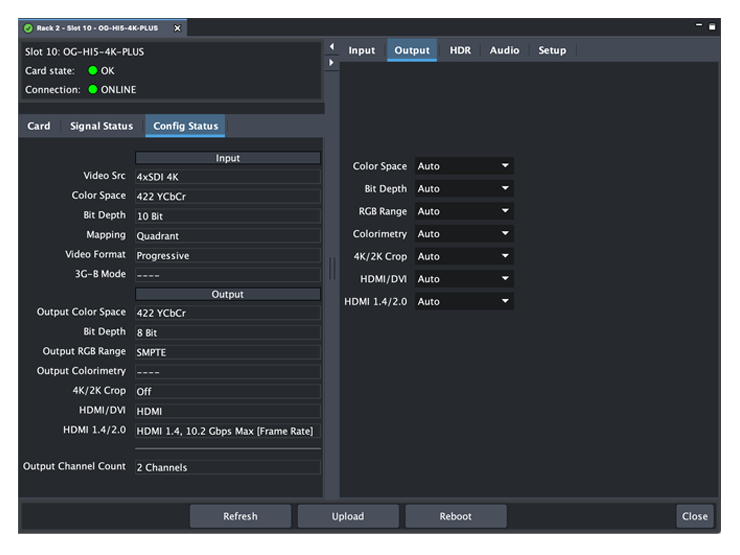This screenshot has height=555, width=740.
Task: Click the right arrow panel expand icon
Action: [331, 62]
